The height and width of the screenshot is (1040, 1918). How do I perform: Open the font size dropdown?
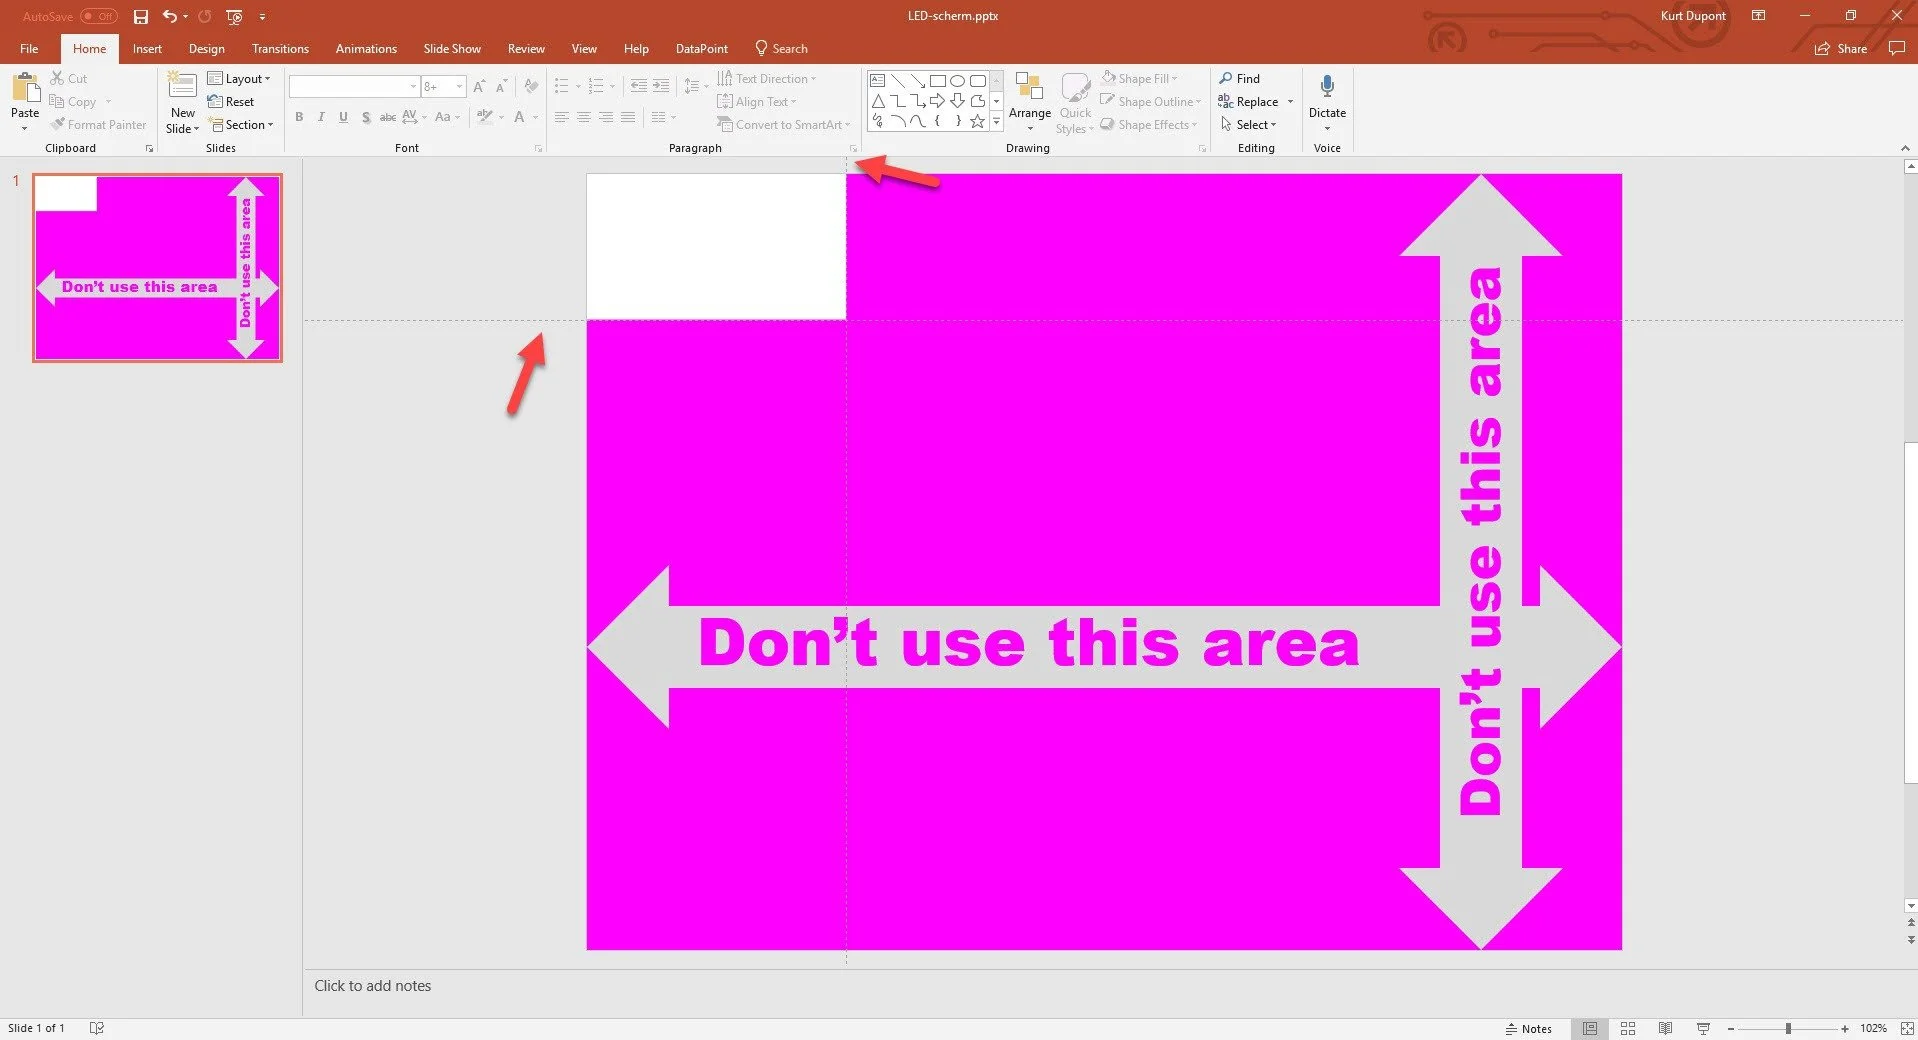click(x=459, y=86)
